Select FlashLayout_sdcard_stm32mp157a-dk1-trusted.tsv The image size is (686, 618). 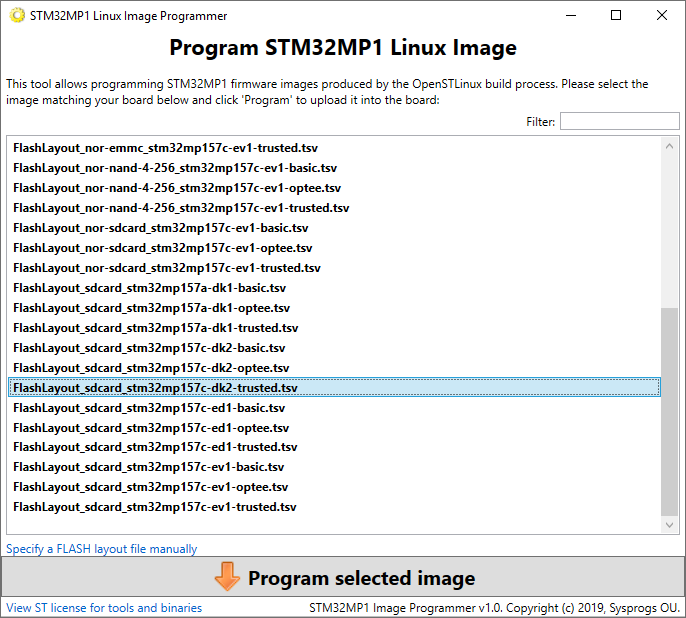pos(335,328)
